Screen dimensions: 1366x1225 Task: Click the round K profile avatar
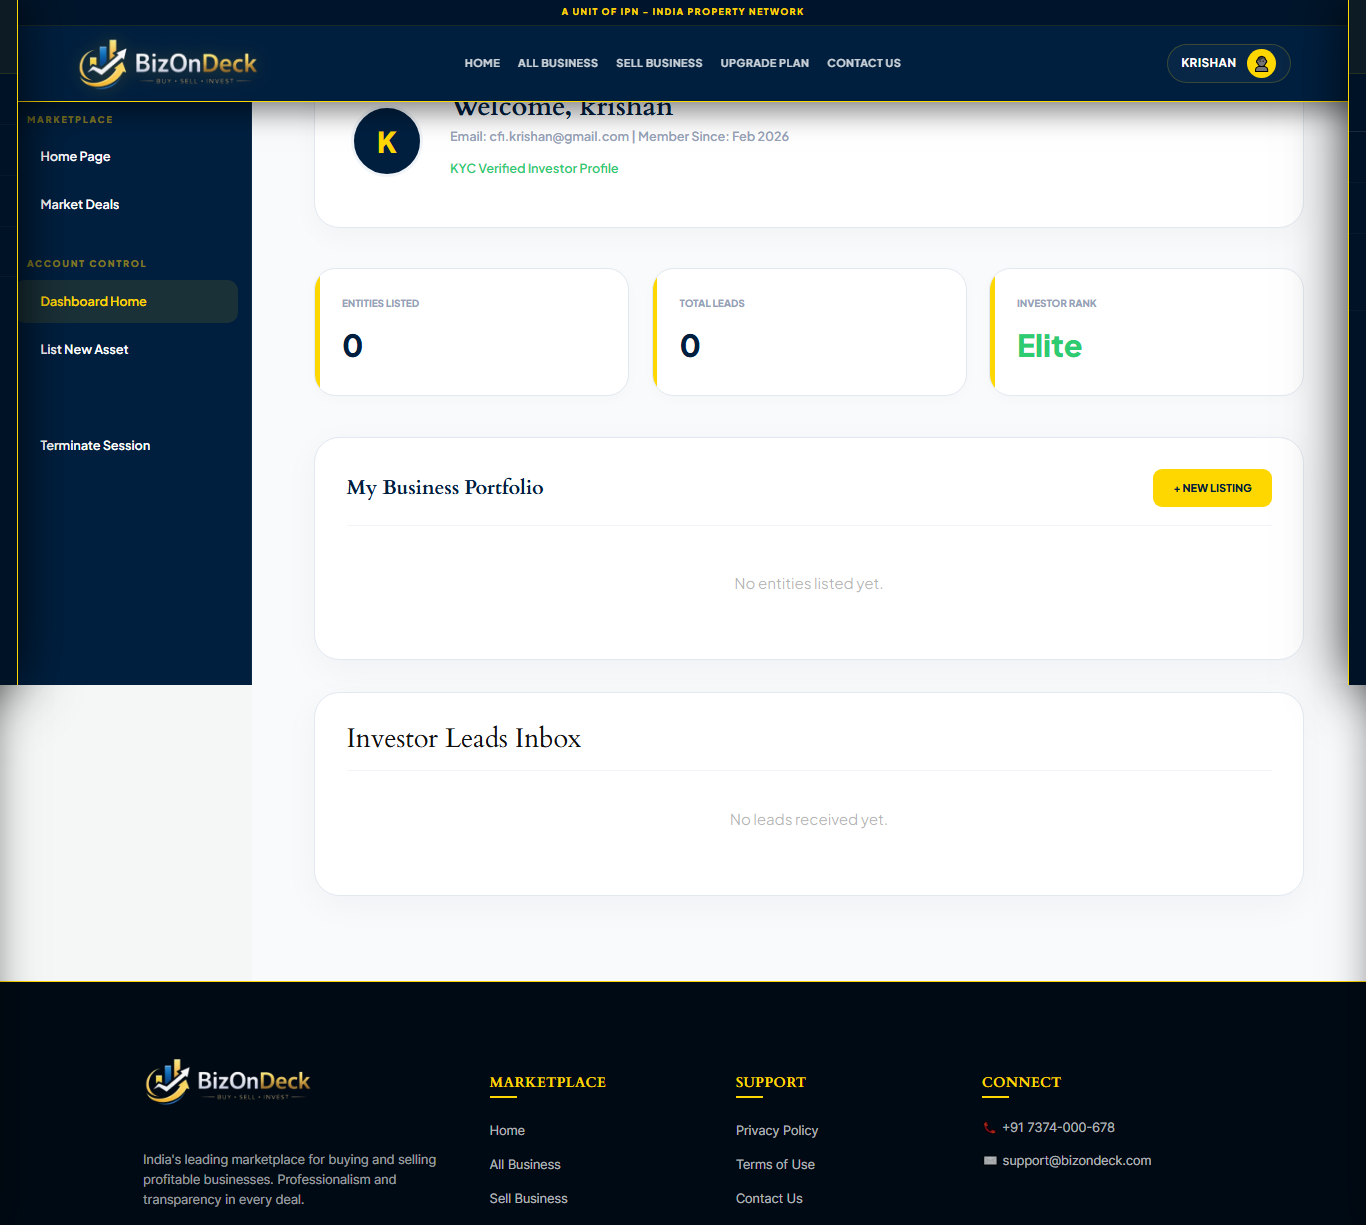(x=387, y=142)
